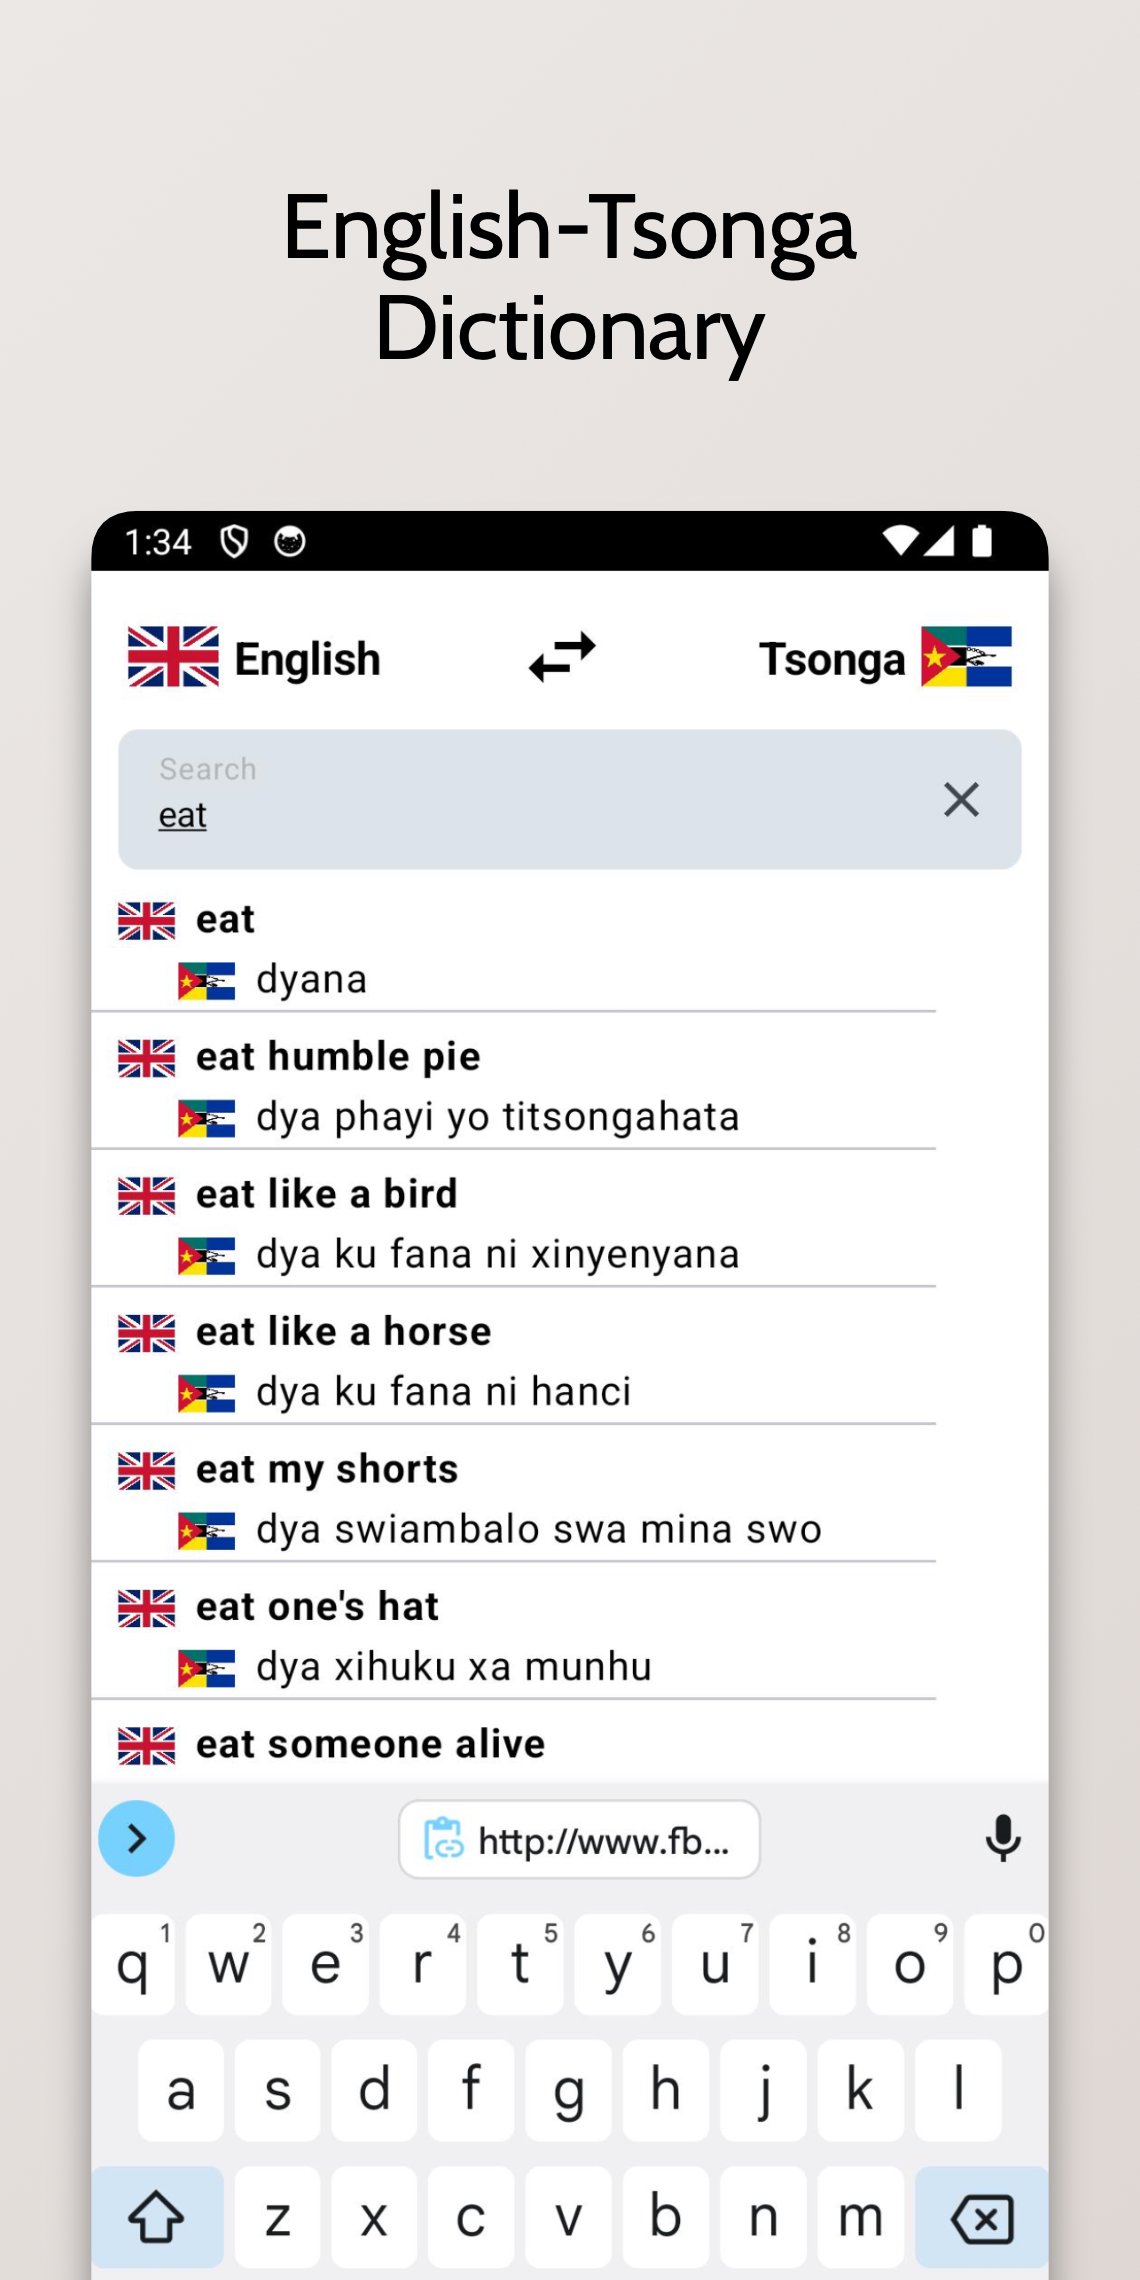1140x2280 pixels.
Task: Open the entry 'eat one's hat'
Action: coord(317,1605)
